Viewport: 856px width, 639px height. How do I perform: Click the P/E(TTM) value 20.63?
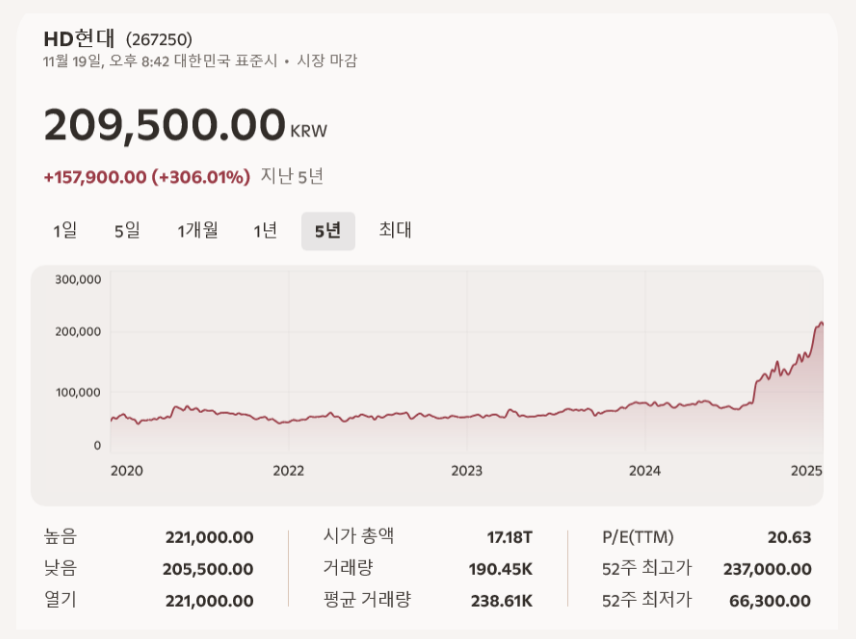789,538
